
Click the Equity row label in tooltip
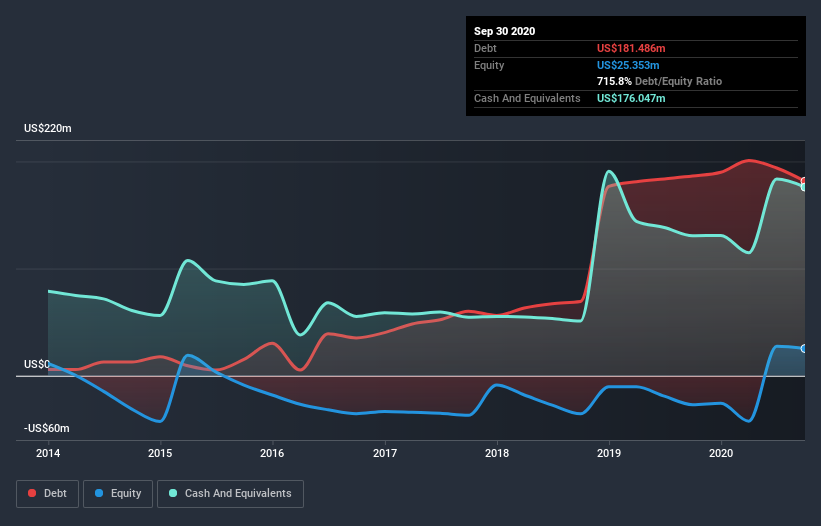[489, 65]
